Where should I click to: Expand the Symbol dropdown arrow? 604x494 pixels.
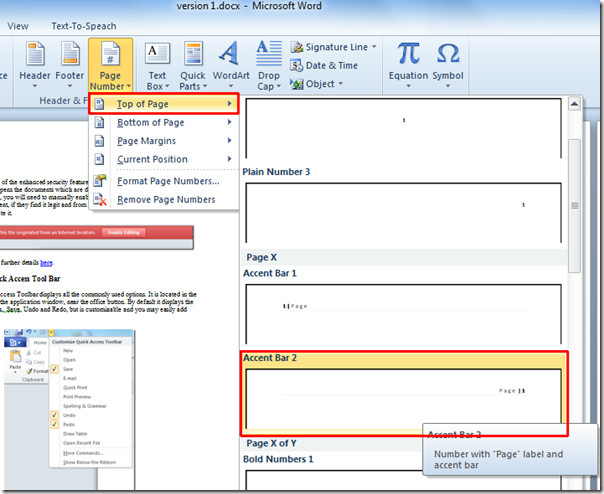click(448, 86)
